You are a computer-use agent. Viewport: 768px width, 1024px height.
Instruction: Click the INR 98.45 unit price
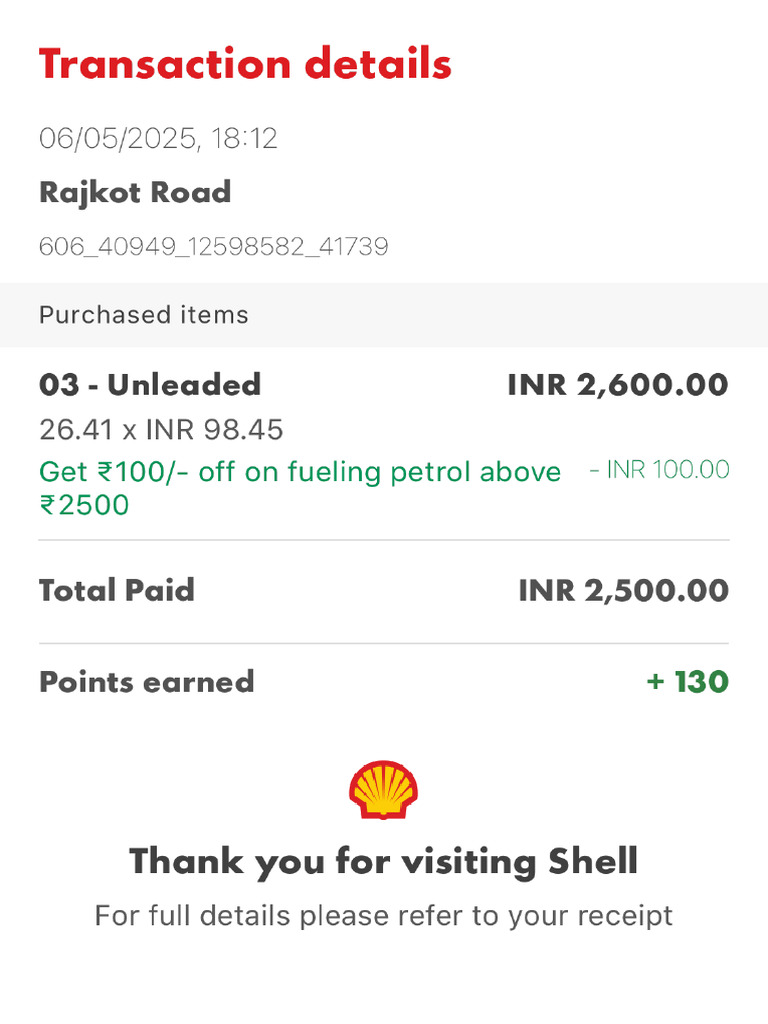click(x=214, y=430)
